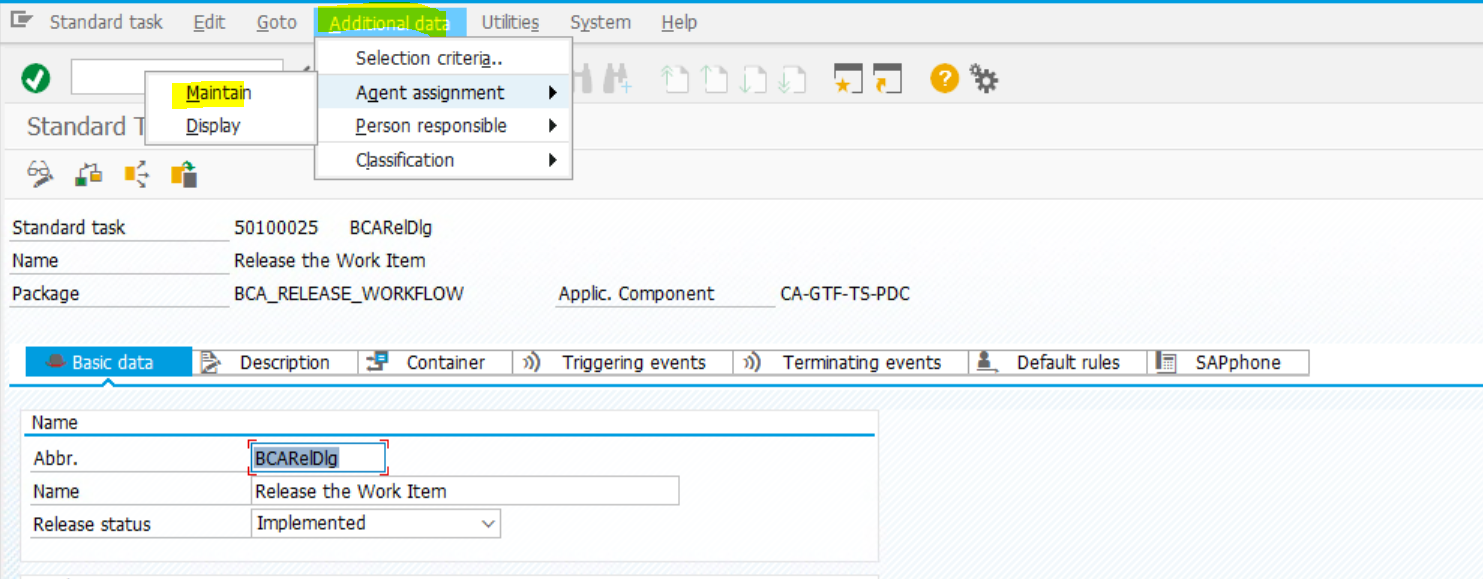The height and width of the screenshot is (579, 1483).
Task: Click the yellow question mark help icon
Action: [x=944, y=78]
